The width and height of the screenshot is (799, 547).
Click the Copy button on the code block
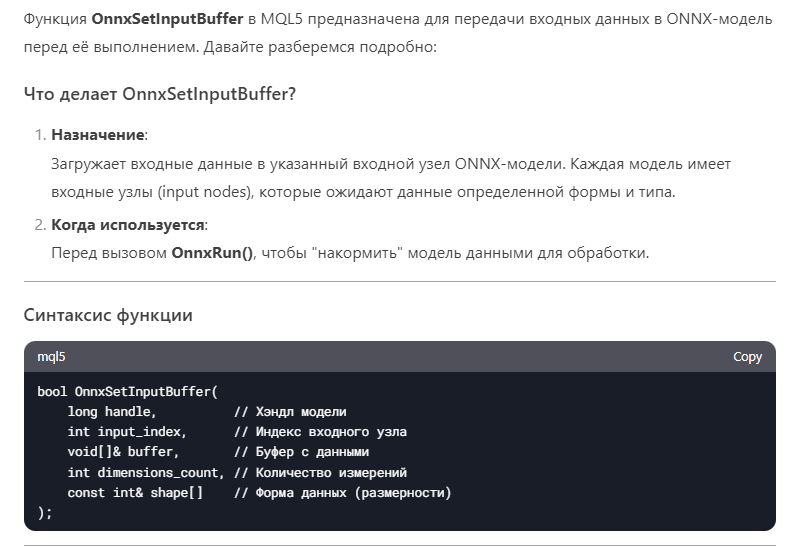(x=747, y=357)
